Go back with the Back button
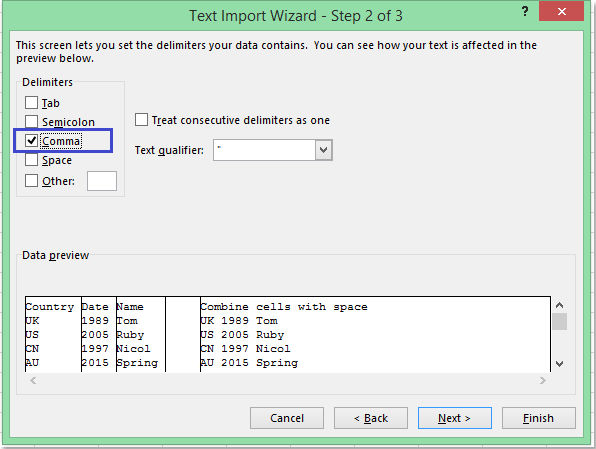Screen dimensions: 596x449 [x=371, y=418]
